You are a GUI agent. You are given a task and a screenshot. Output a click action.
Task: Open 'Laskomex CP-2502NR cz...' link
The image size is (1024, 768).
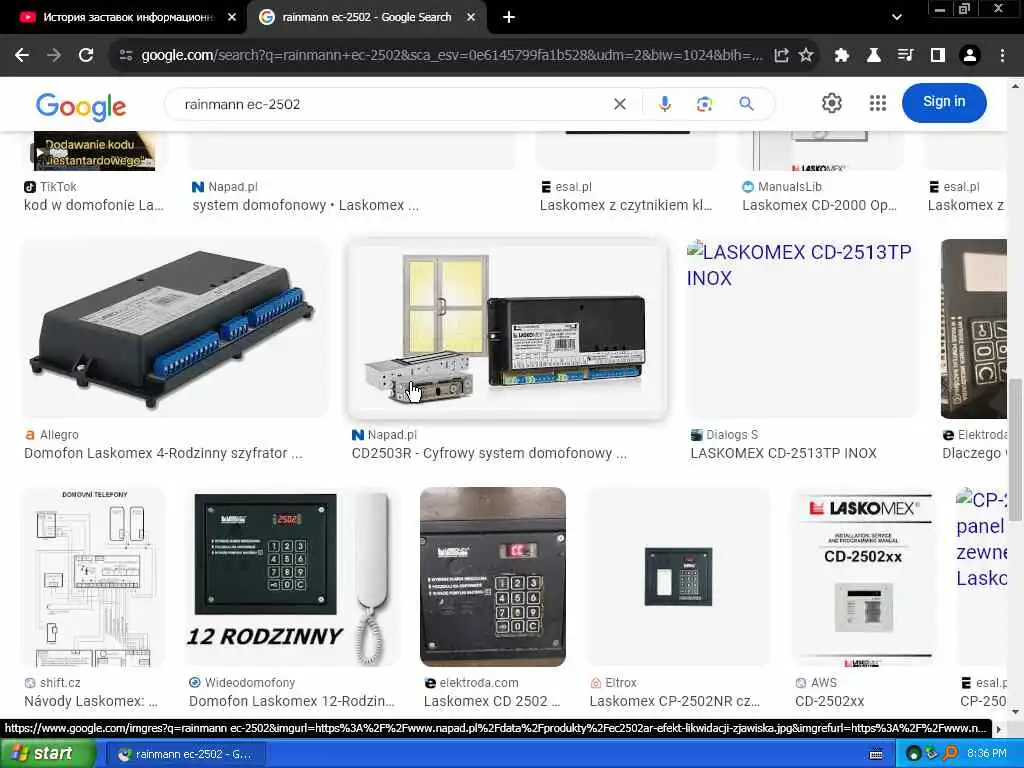tap(675, 701)
